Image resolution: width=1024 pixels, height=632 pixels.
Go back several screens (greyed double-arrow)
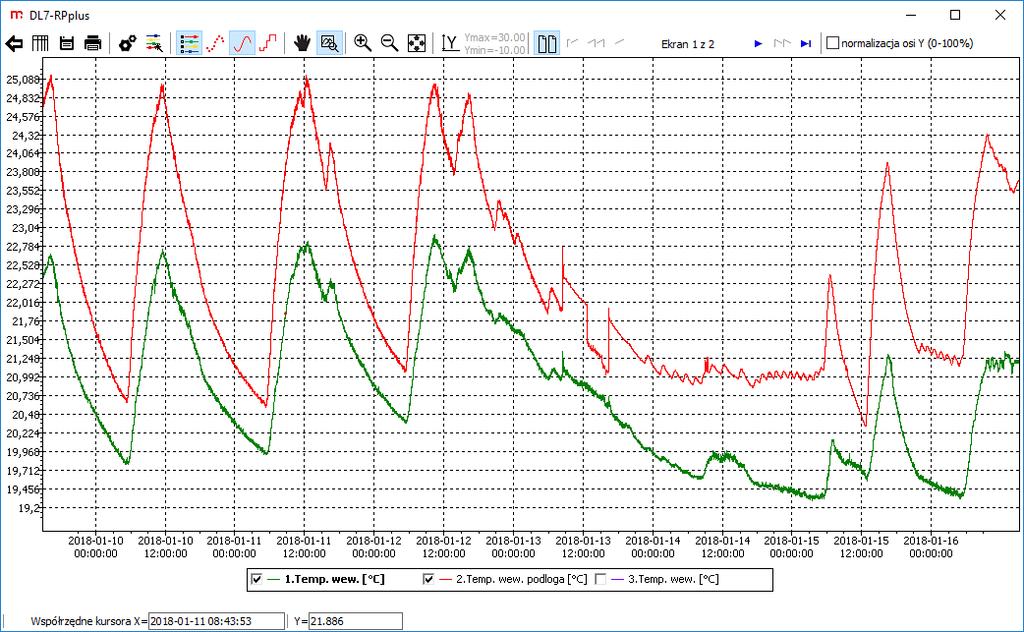(596, 43)
